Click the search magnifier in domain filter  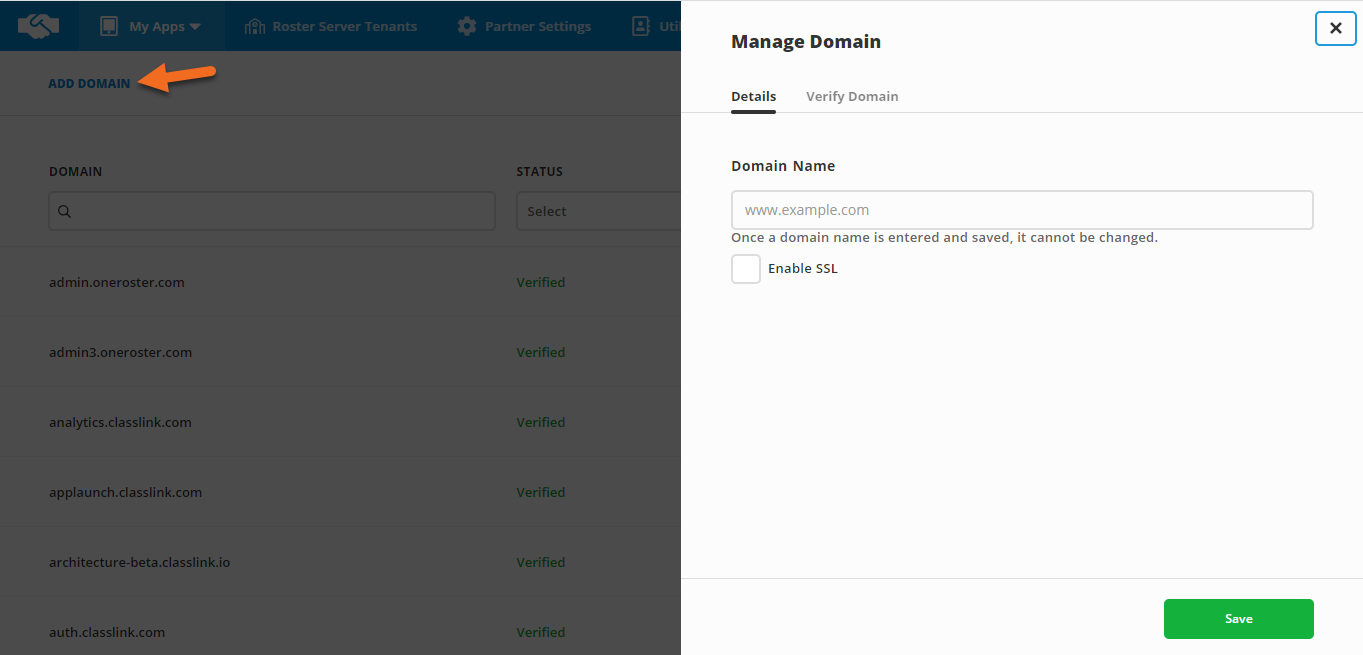(x=64, y=211)
